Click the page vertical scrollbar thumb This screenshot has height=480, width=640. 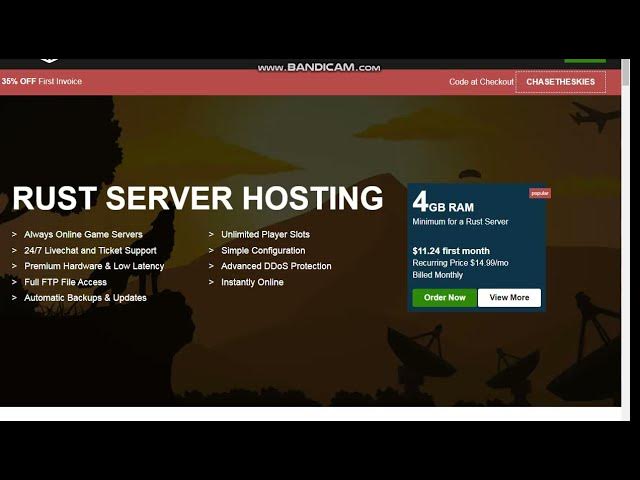626,72
